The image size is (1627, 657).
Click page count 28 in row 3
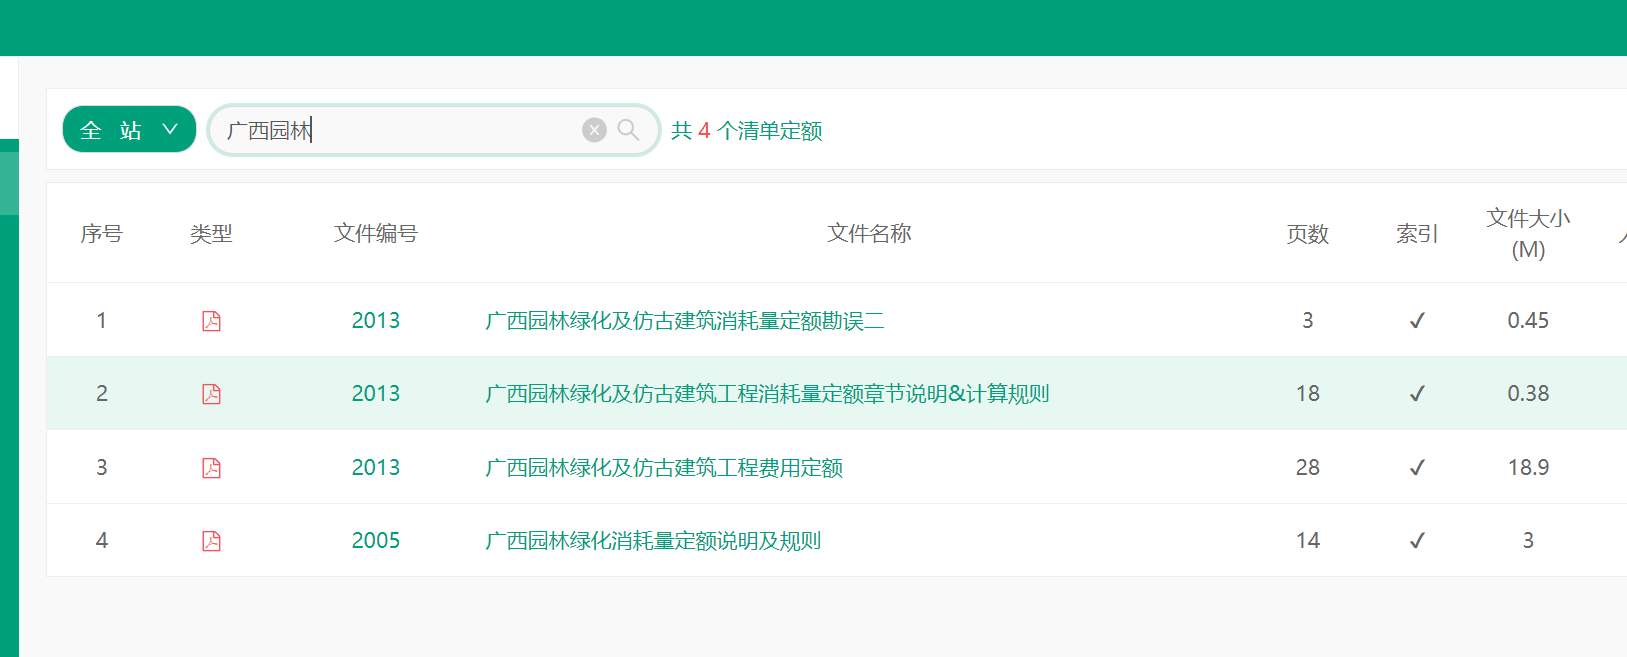coord(1308,468)
